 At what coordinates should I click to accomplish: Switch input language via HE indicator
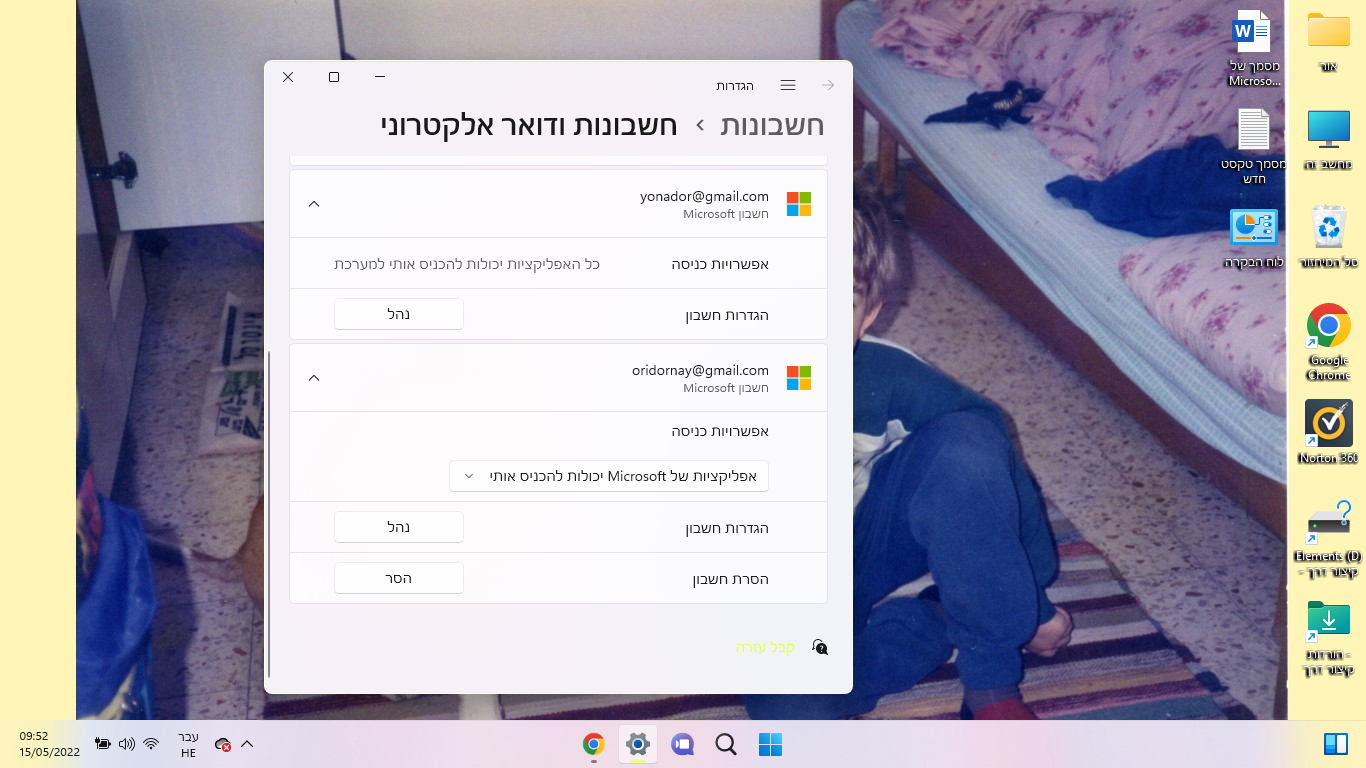pyautogui.click(x=188, y=744)
